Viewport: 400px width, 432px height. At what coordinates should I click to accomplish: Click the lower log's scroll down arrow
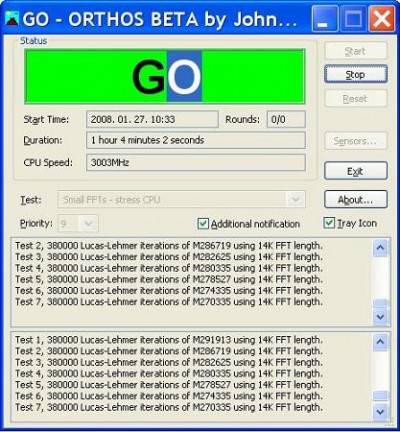coord(381,412)
